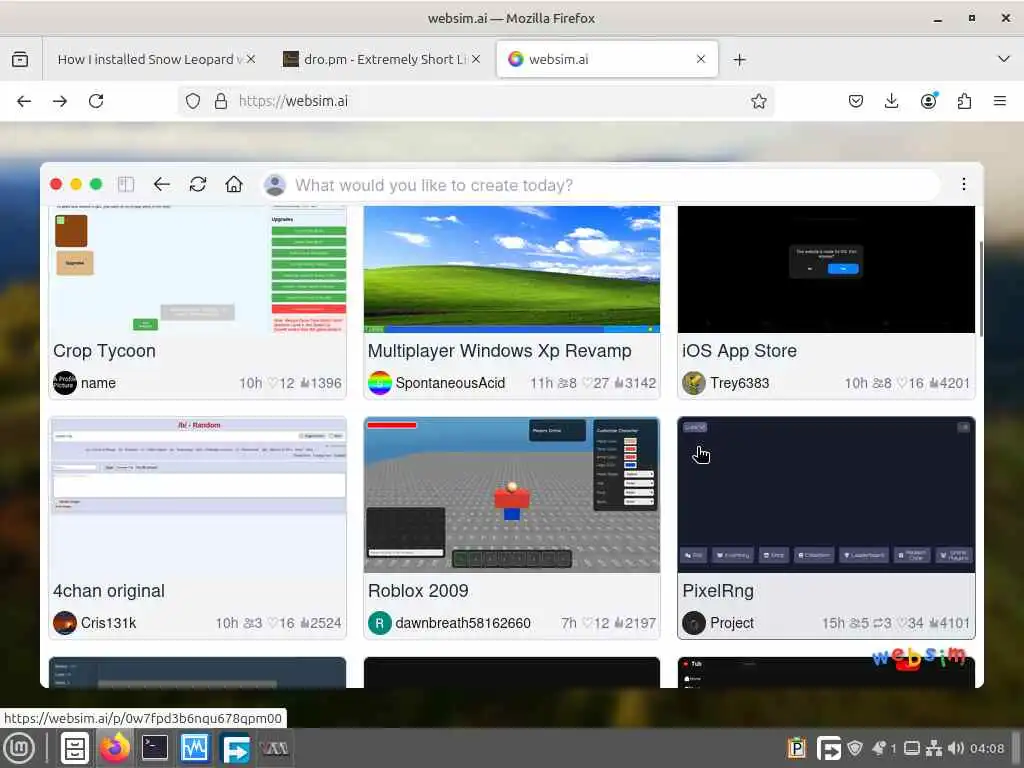Click the 'iOS App Store' title
Image resolution: width=1024 pixels, height=768 pixels.
tap(739, 351)
